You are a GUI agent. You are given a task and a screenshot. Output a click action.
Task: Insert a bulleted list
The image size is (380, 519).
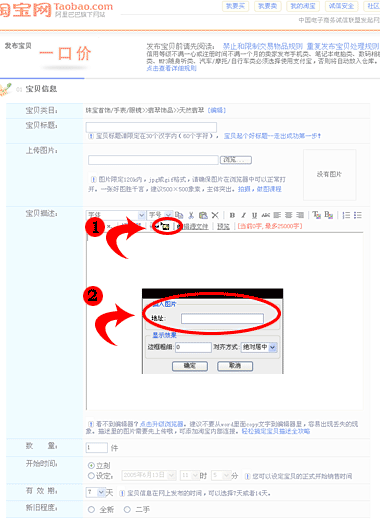[x=358, y=215]
